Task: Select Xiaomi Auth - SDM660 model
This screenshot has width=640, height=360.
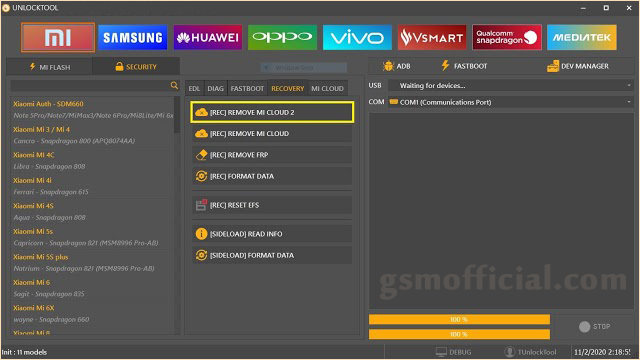Action: 93,109
